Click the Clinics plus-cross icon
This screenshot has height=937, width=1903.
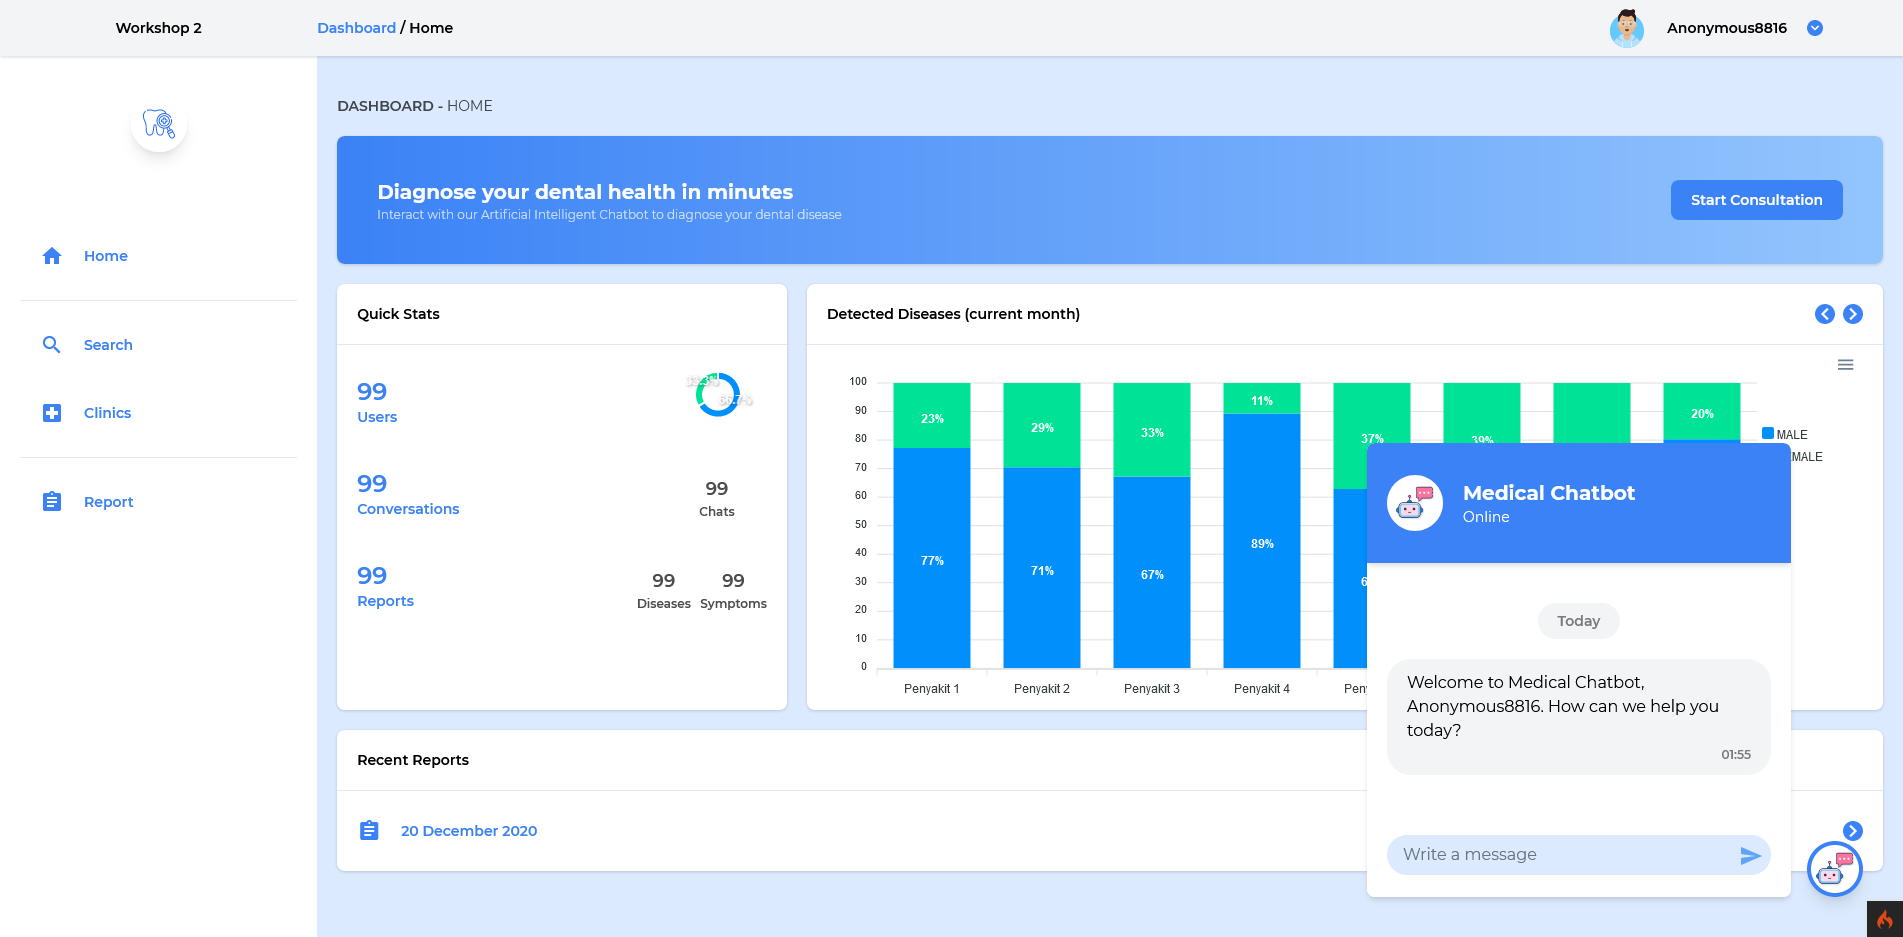[x=52, y=412]
